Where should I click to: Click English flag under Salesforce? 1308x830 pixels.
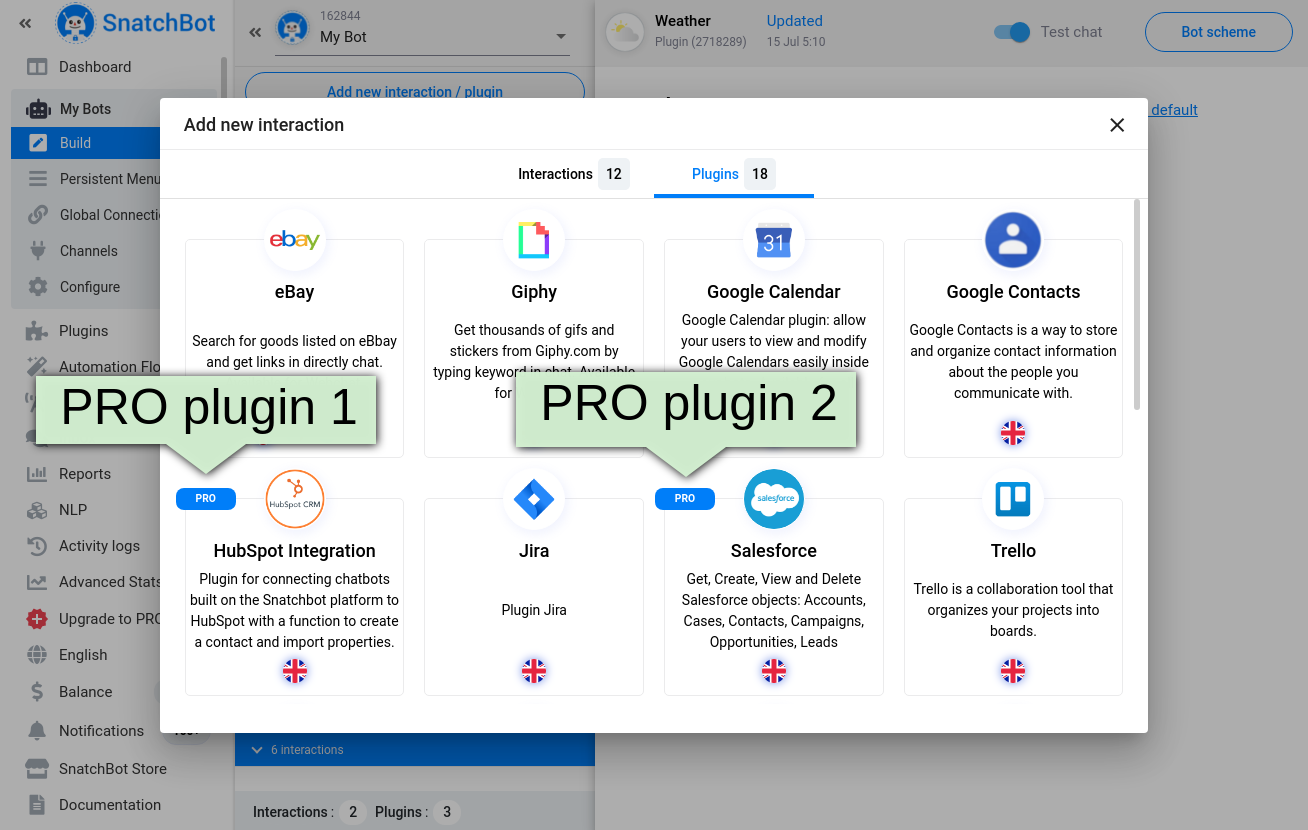click(774, 671)
